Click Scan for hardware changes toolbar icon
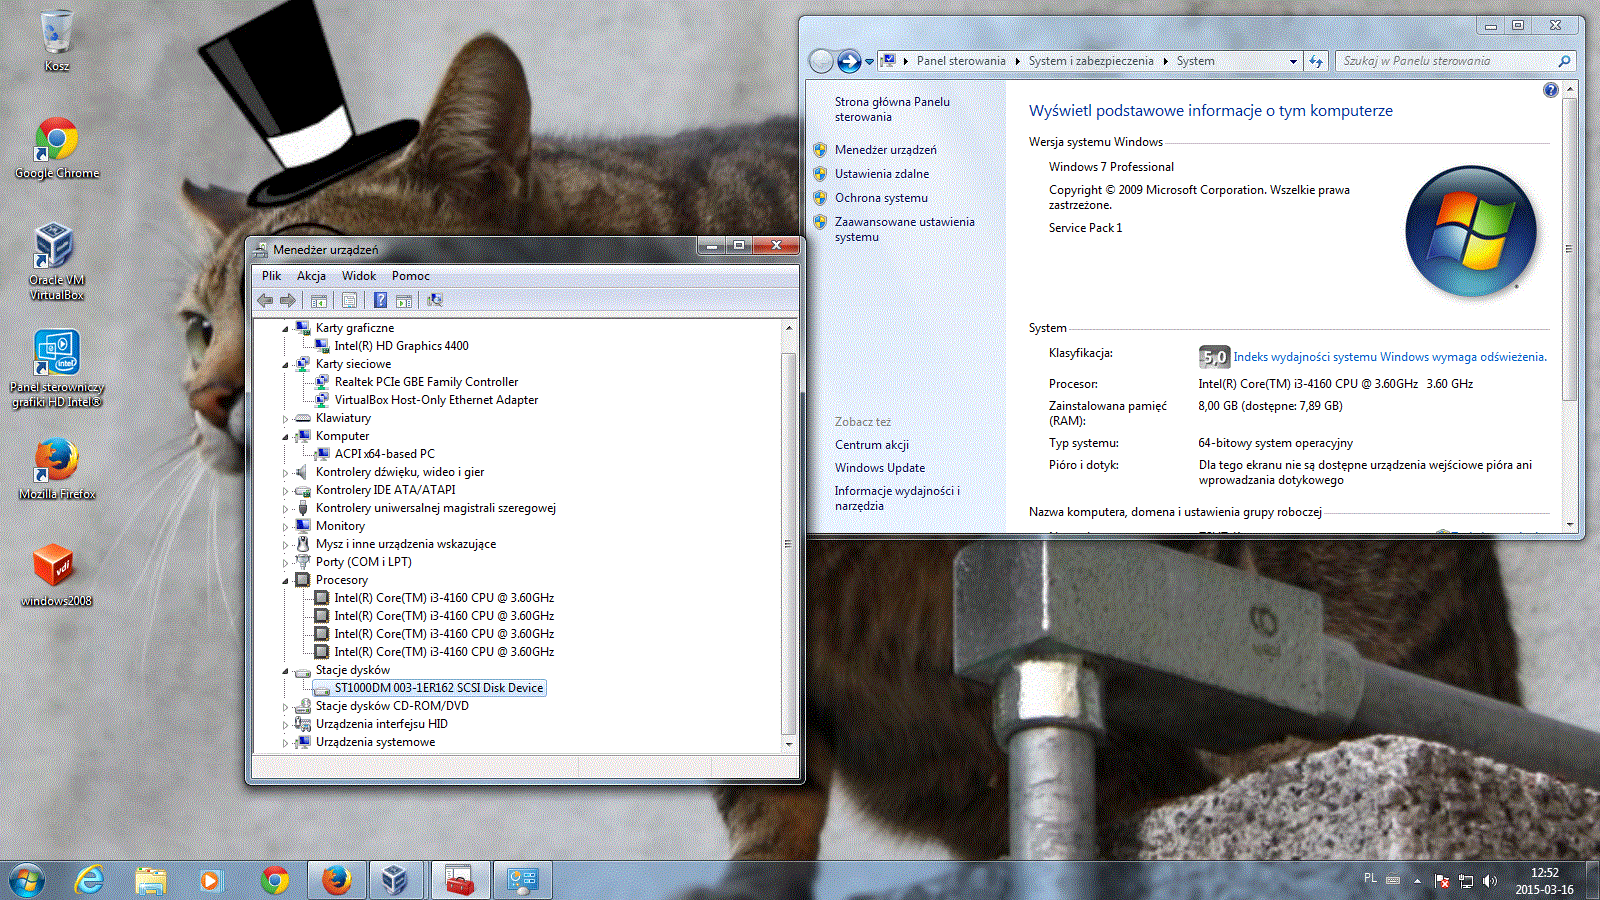 coord(434,300)
